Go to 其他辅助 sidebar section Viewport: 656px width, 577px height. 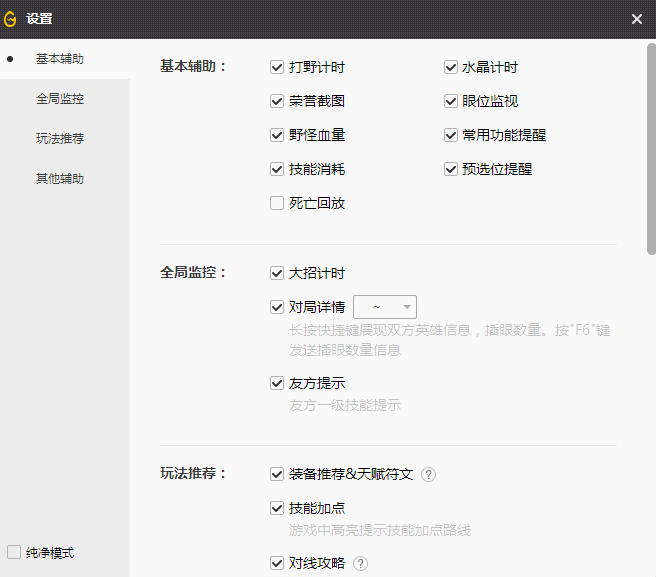60,179
